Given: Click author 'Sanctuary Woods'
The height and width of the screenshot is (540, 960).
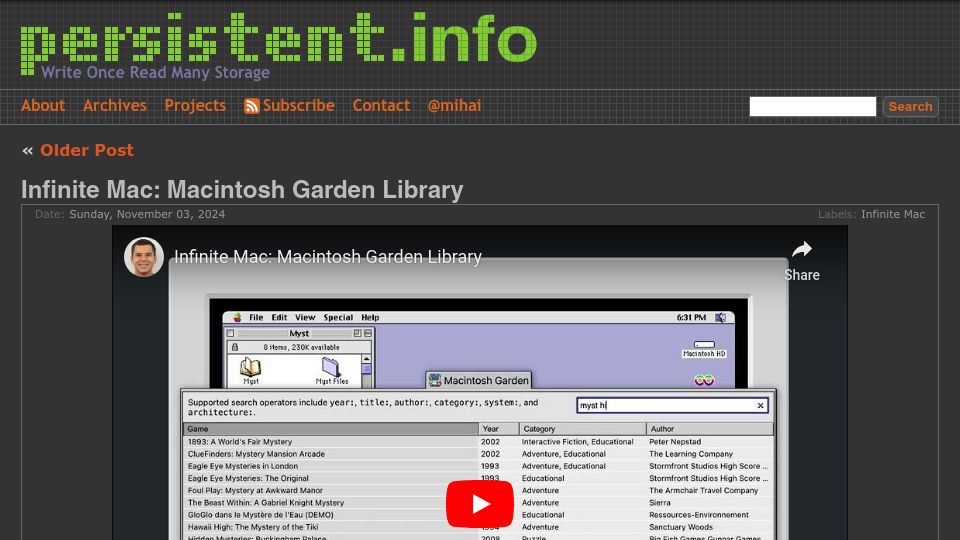Looking at the screenshot, I should (x=681, y=527).
